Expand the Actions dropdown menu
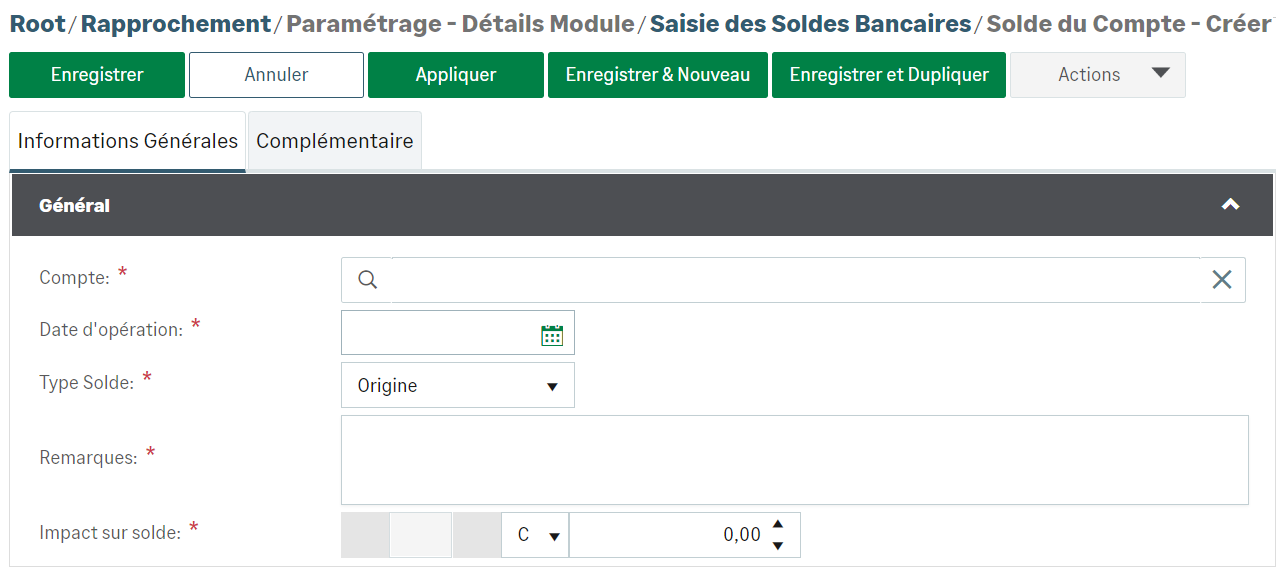Viewport: 1286px width, 581px height. [x=1098, y=75]
